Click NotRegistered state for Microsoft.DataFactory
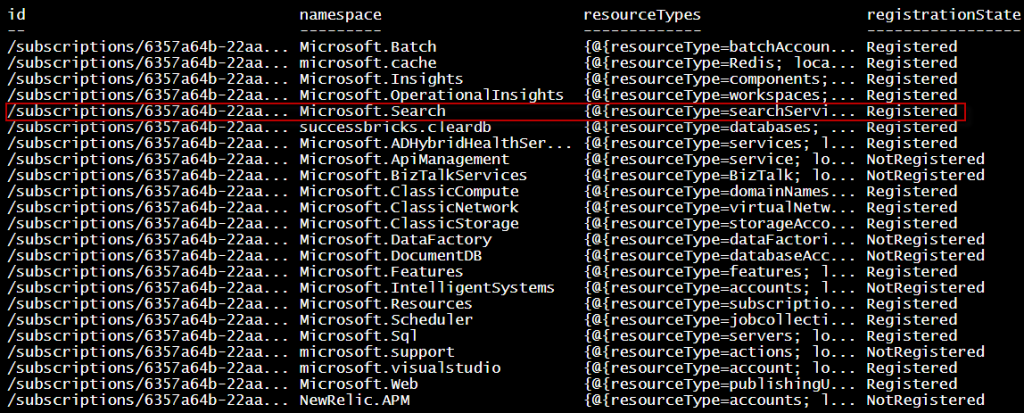This screenshot has height=413, width=1024. click(925, 239)
